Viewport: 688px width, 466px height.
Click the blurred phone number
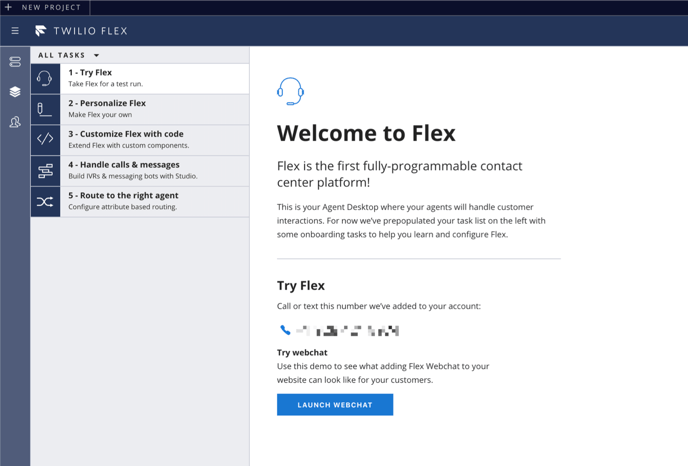pos(348,330)
